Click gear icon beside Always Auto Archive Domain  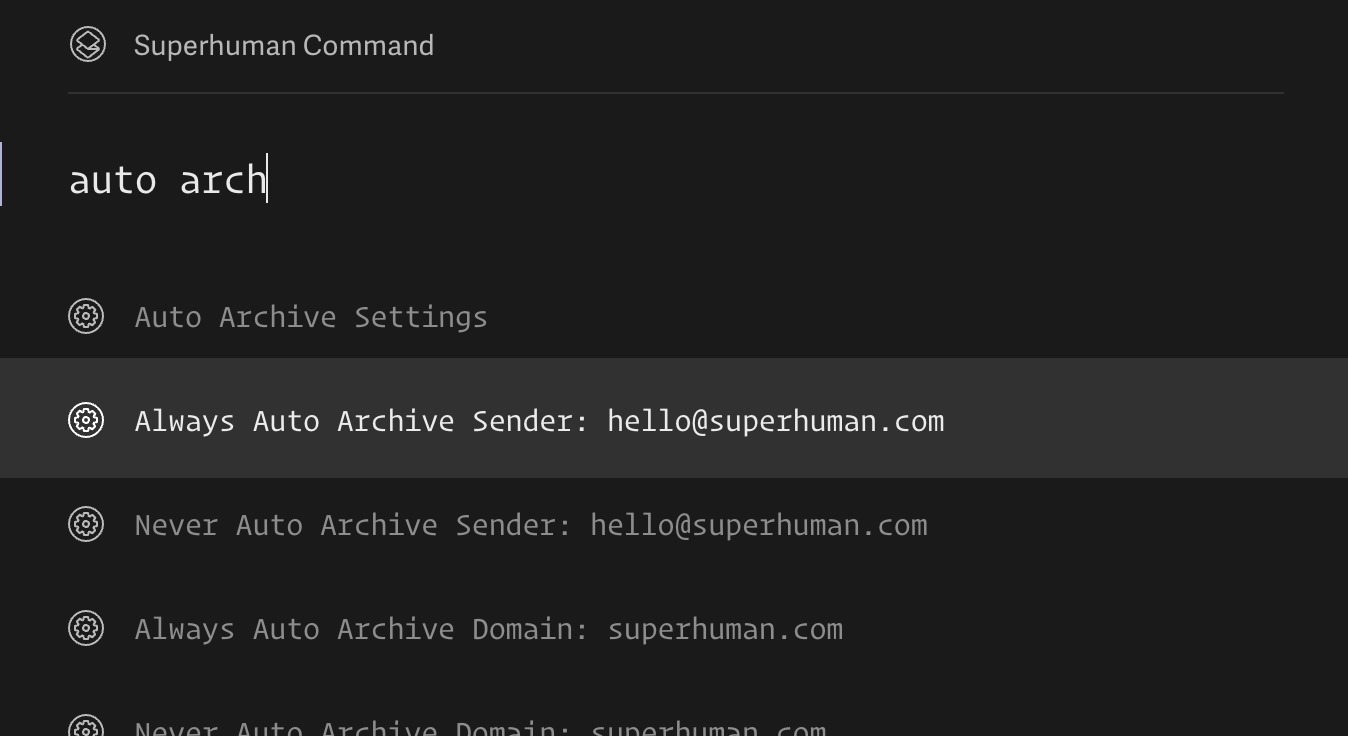point(86,628)
